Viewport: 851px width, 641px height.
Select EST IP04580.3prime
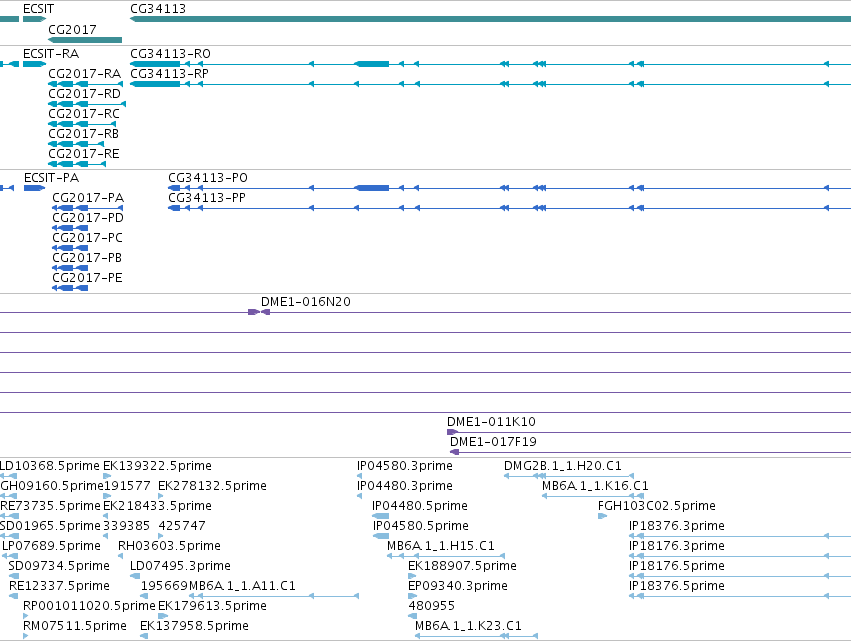tap(405, 466)
